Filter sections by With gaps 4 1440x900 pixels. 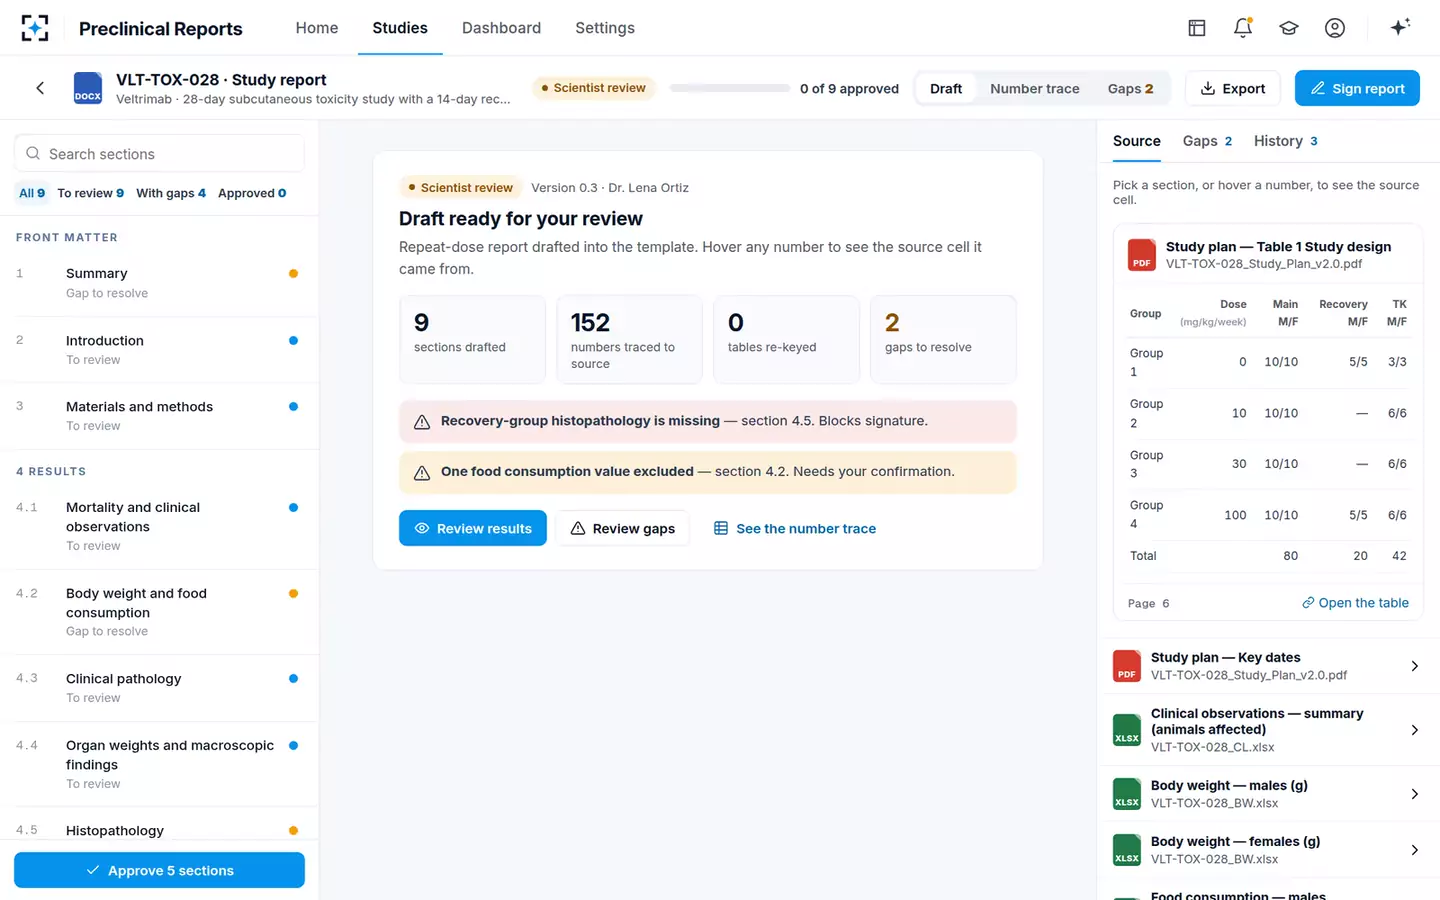coord(171,193)
